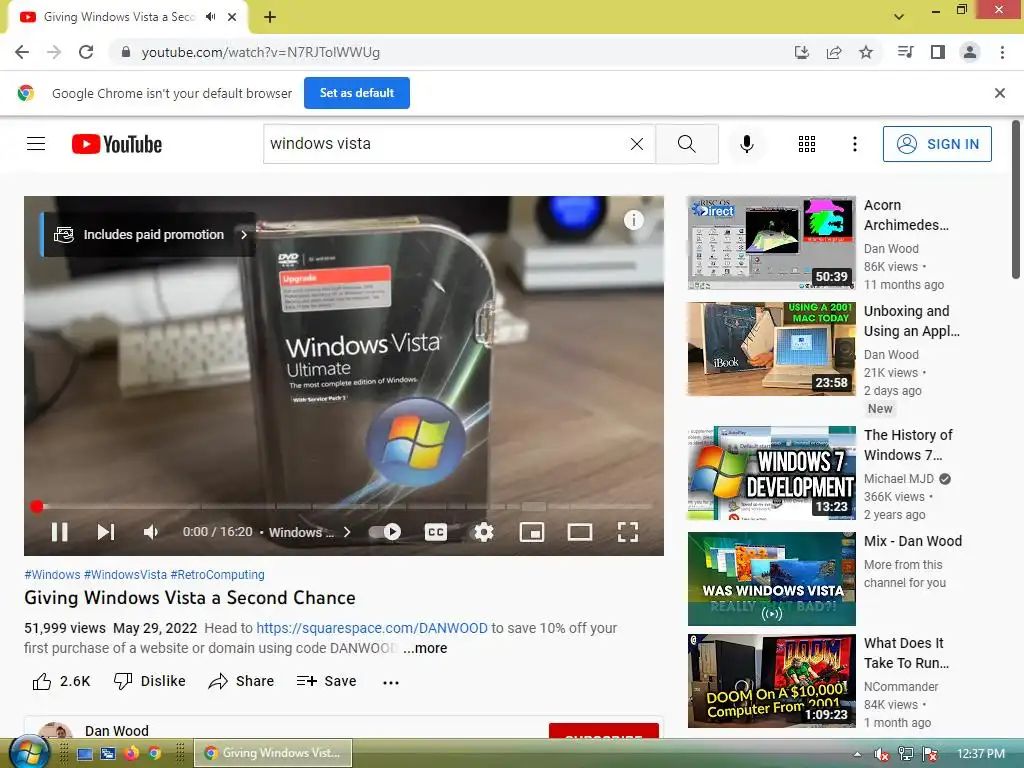The width and height of the screenshot is (1024, 768).
Task: Toggle the autoplay switch
Action: (x=385, y=532)
